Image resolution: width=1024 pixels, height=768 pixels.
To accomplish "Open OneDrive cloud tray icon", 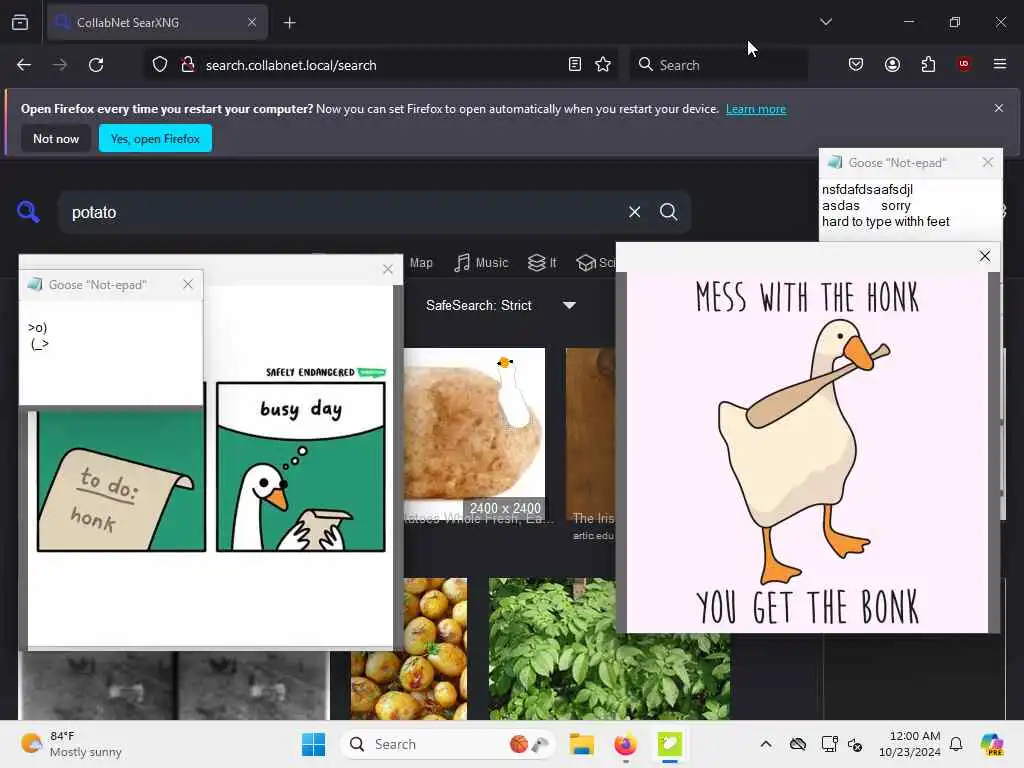I will [x=797, y=744].
